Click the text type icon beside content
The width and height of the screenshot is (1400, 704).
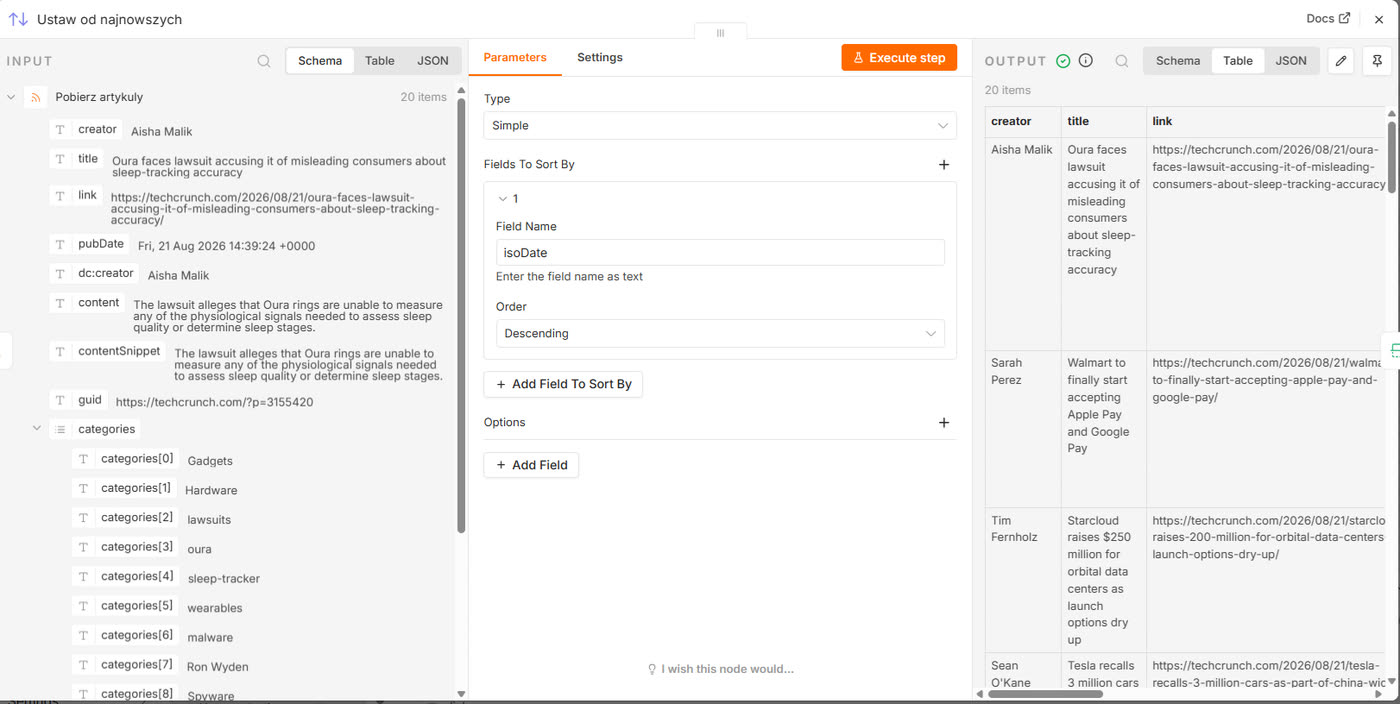(x=61, y=303)
